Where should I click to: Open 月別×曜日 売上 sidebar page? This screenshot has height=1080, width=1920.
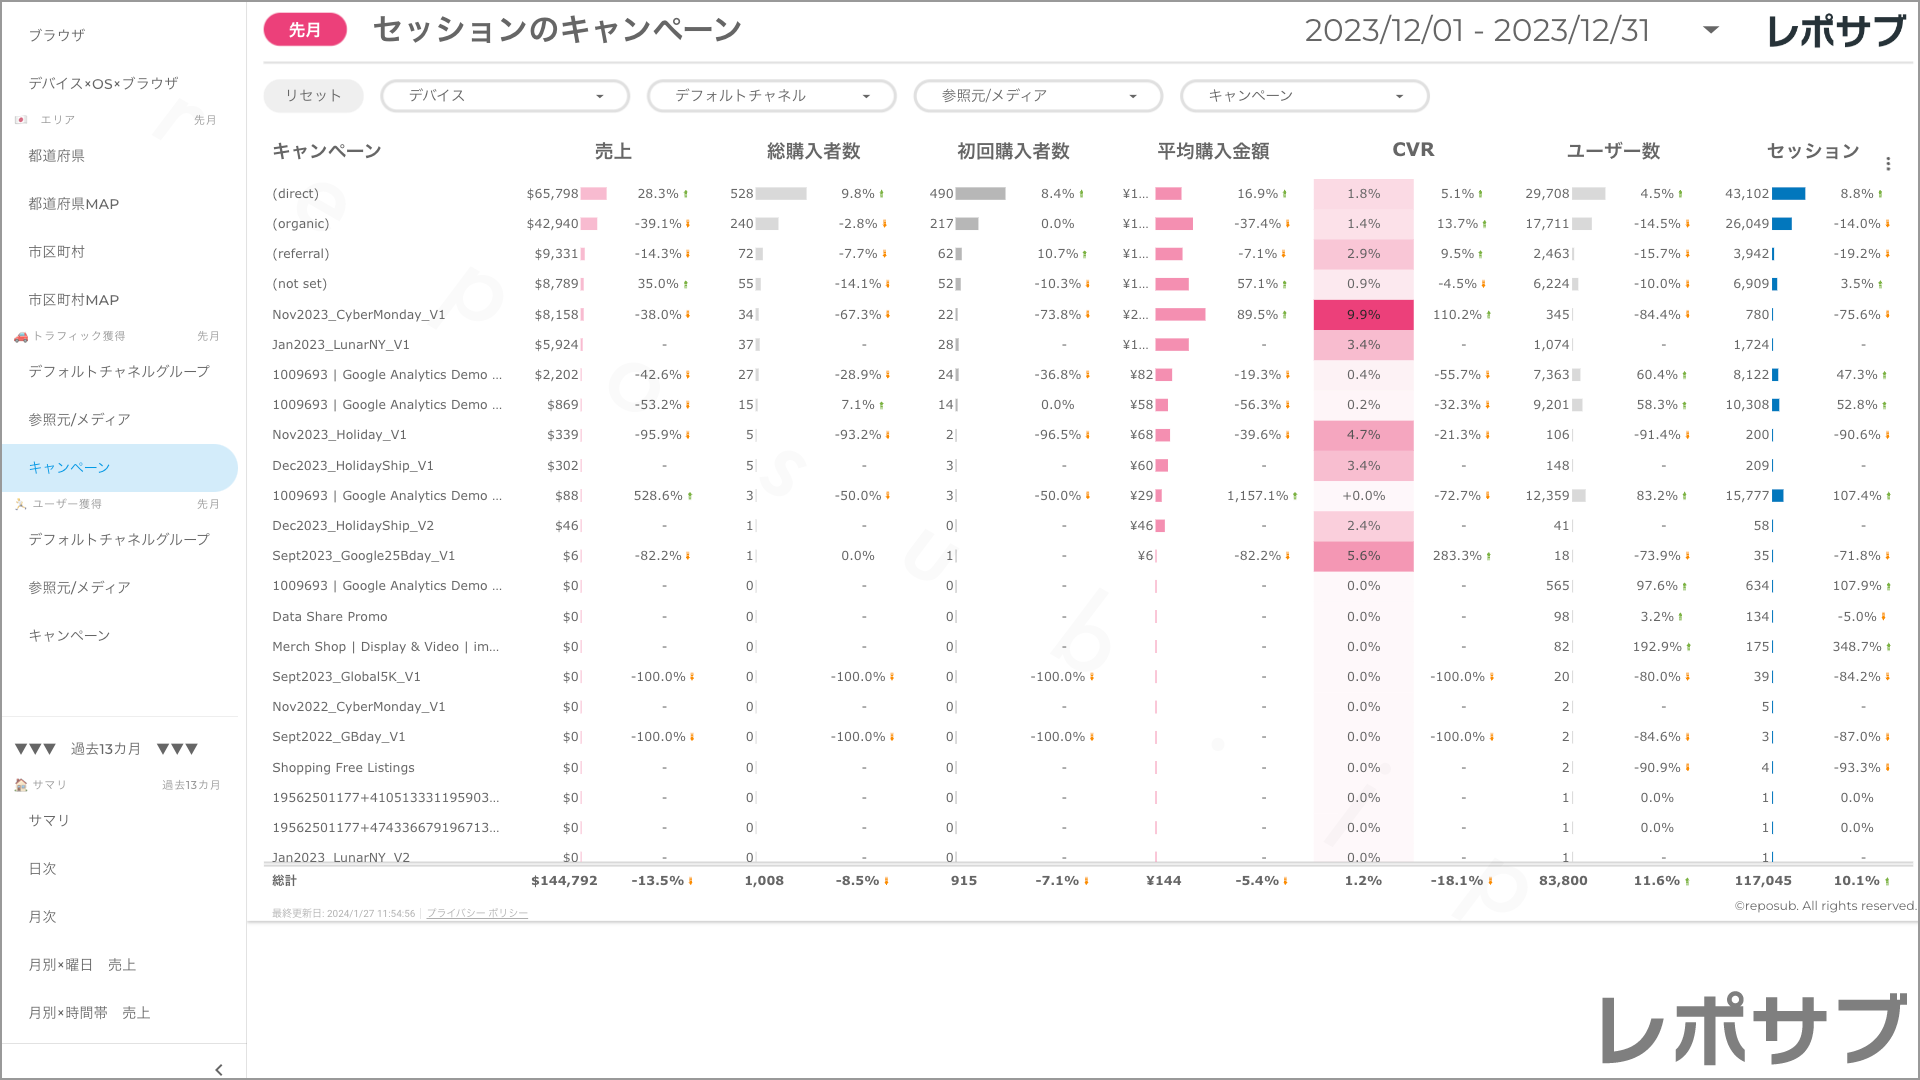click(x=82, y=965)
